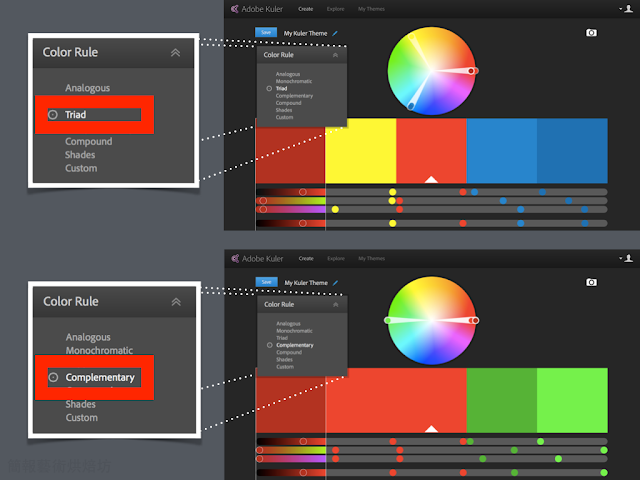Select the dark red swatch in bottom window
Viewport: 640px width, 480px height.
point(291,404)
